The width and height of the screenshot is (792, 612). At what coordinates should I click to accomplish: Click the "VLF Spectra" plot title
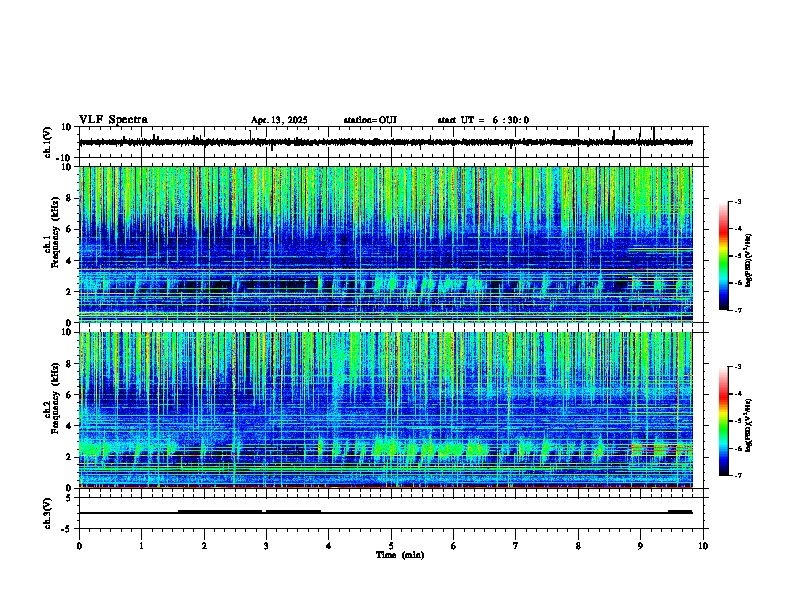(x=113, y=120)
